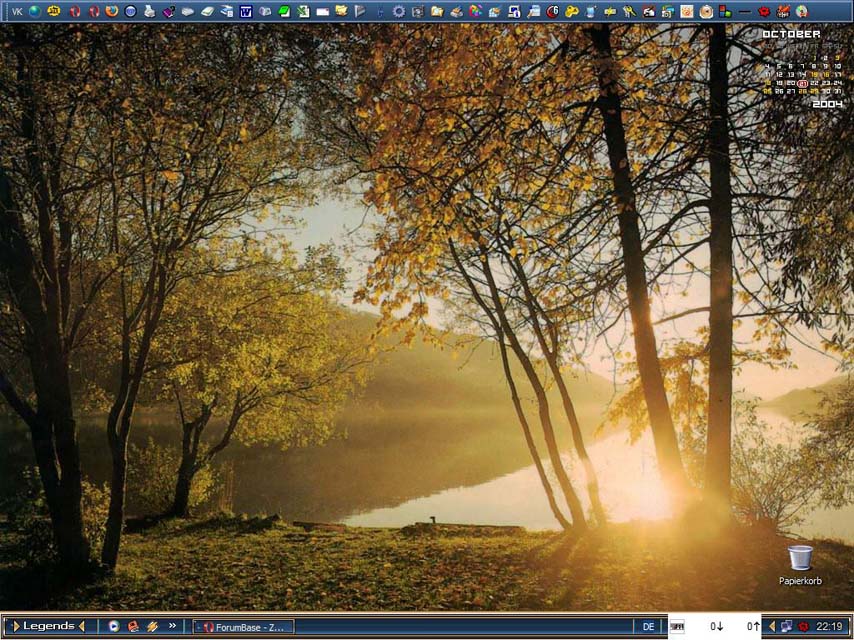The image size is (854, 640).
Task: Click the gray flag icon
Action: [360, 11]
